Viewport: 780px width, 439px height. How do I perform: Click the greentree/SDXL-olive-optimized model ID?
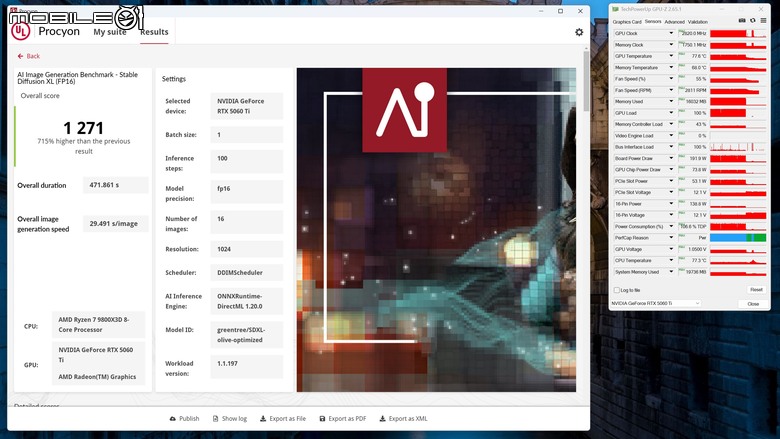pos(247,335)
